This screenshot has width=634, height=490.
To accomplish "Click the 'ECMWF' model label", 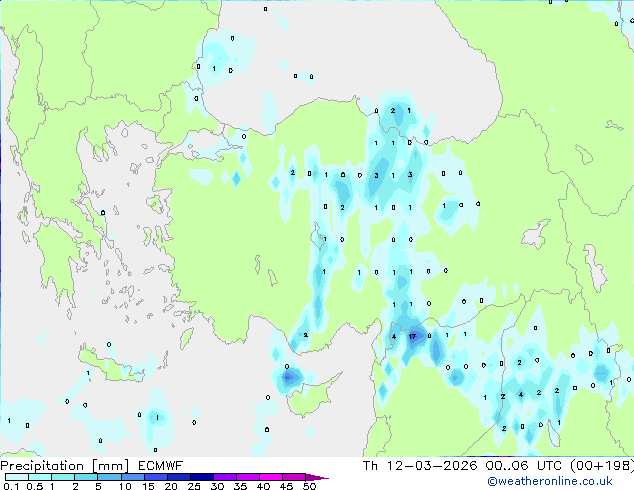I will pos(161,466).
